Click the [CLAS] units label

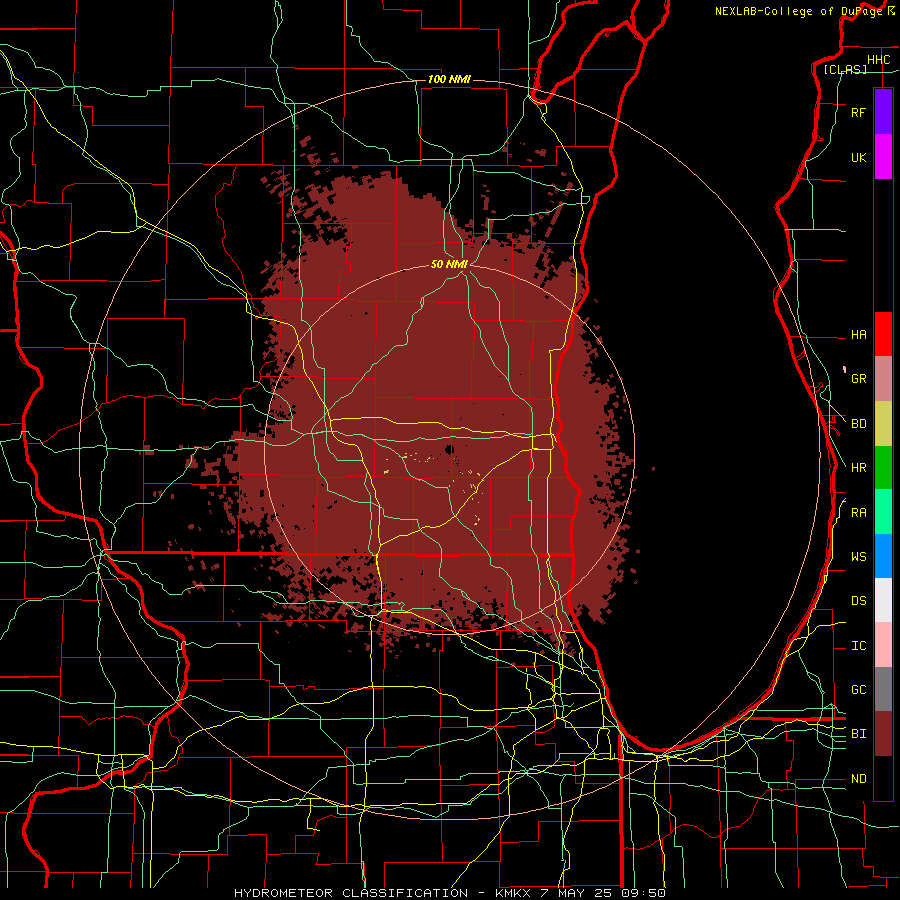click(845, 69)
